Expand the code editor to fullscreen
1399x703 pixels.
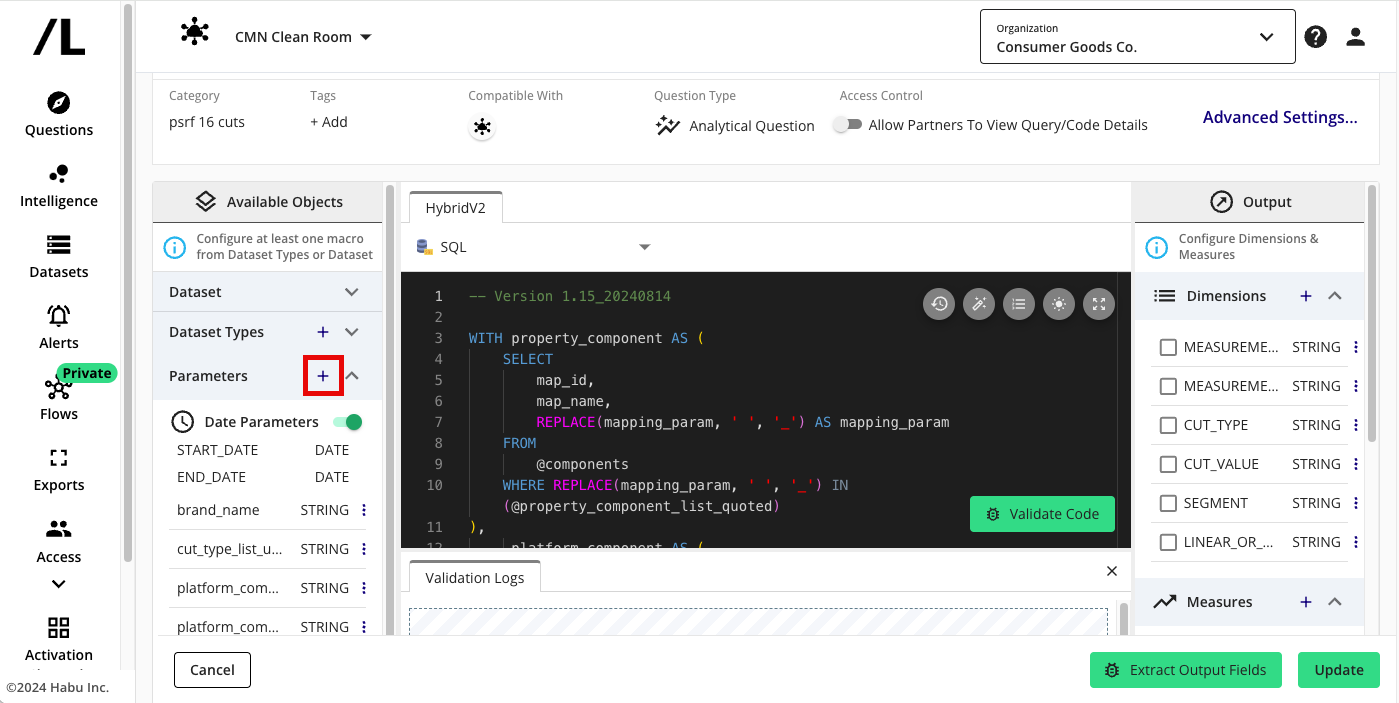tap(1099, 304)
